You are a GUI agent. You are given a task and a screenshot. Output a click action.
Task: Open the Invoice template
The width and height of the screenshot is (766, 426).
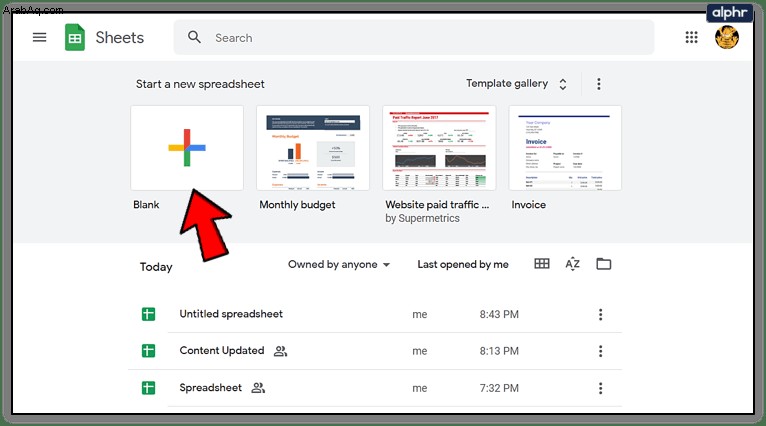[565, 148]
